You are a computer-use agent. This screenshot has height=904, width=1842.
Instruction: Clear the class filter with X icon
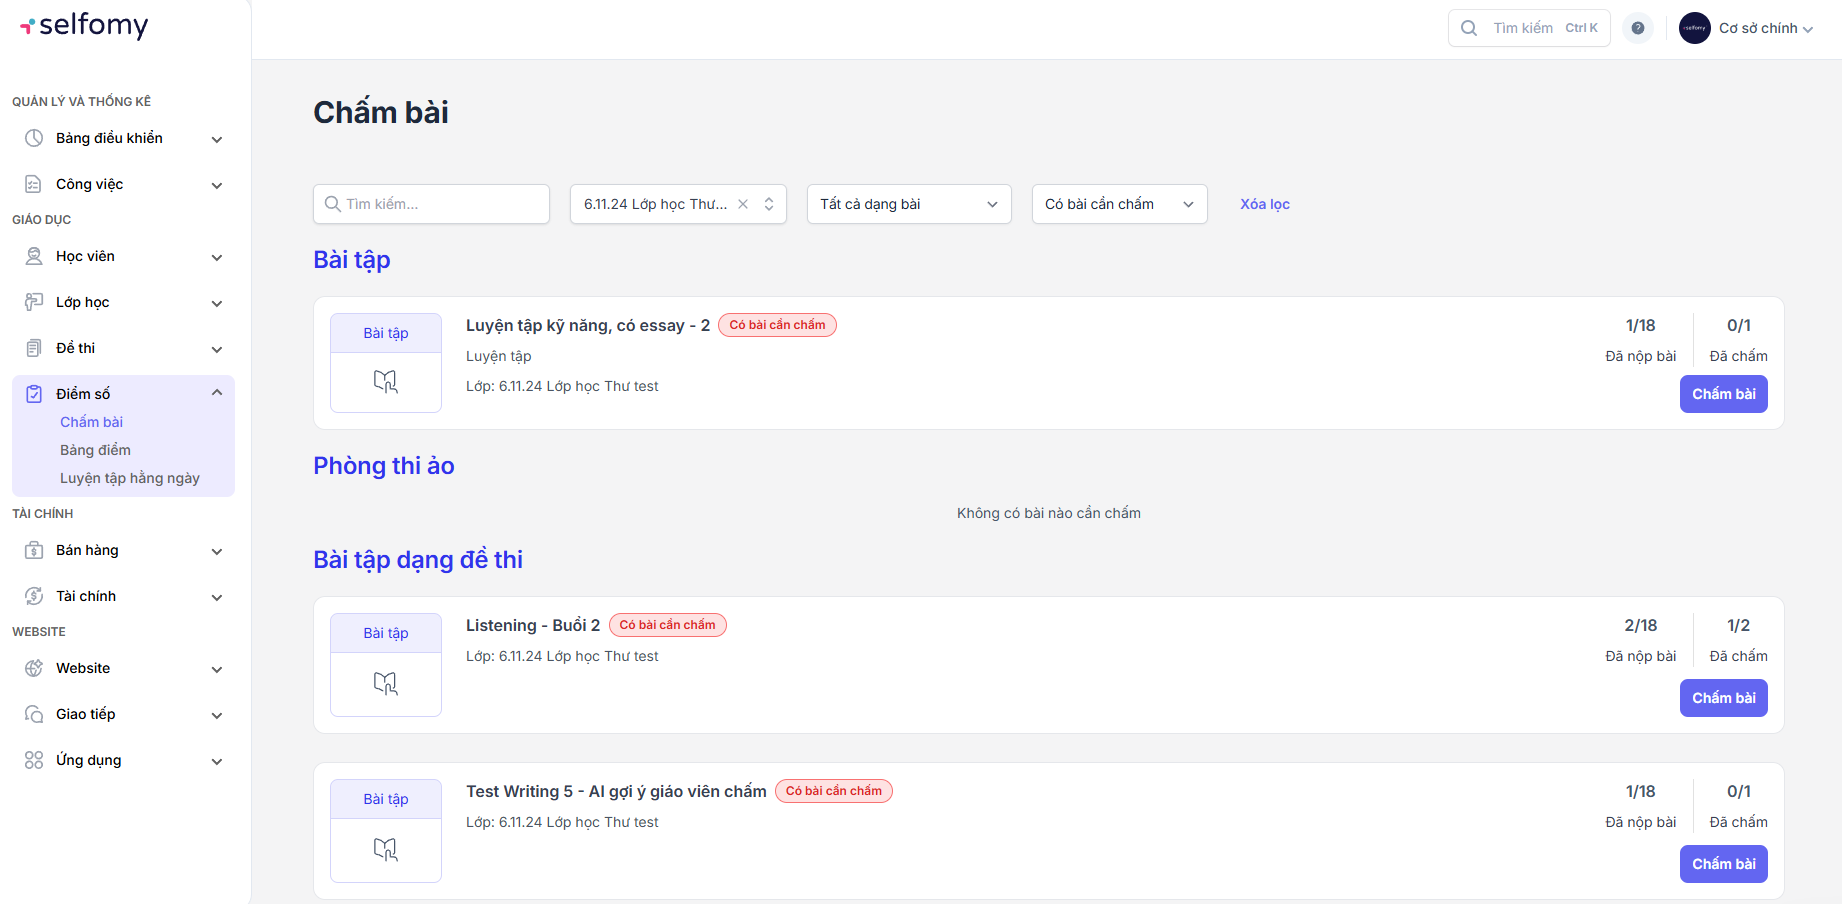click(x=743, y=204)
